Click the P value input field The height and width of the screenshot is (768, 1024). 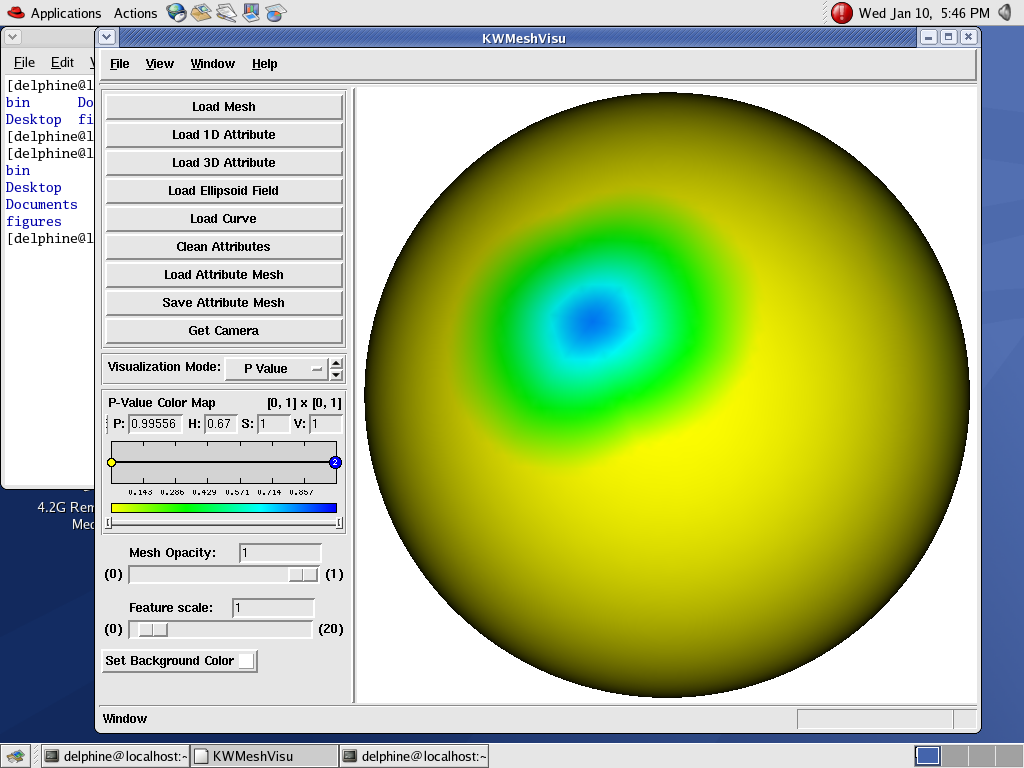156,424
